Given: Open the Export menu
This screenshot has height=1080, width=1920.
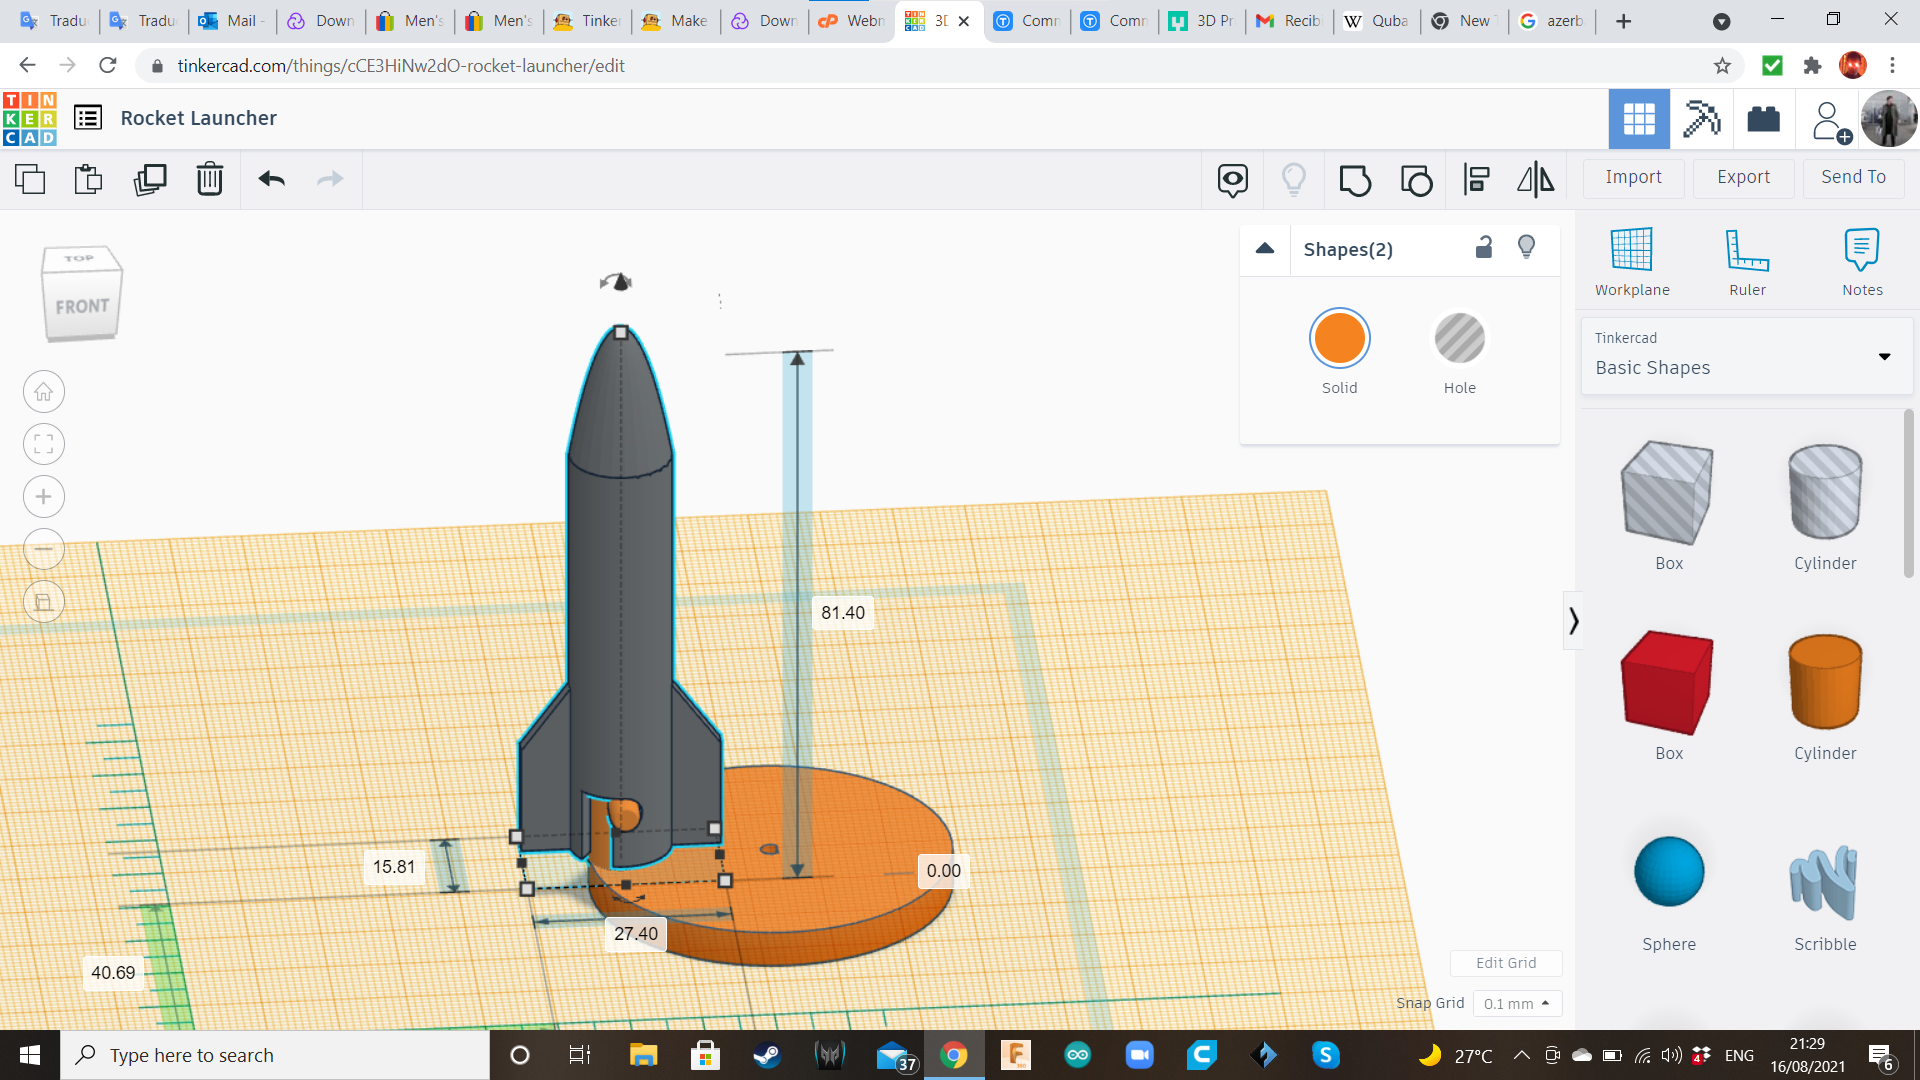Looking at the screenshot, I should pyautogui.click(x=1743, y=177).
